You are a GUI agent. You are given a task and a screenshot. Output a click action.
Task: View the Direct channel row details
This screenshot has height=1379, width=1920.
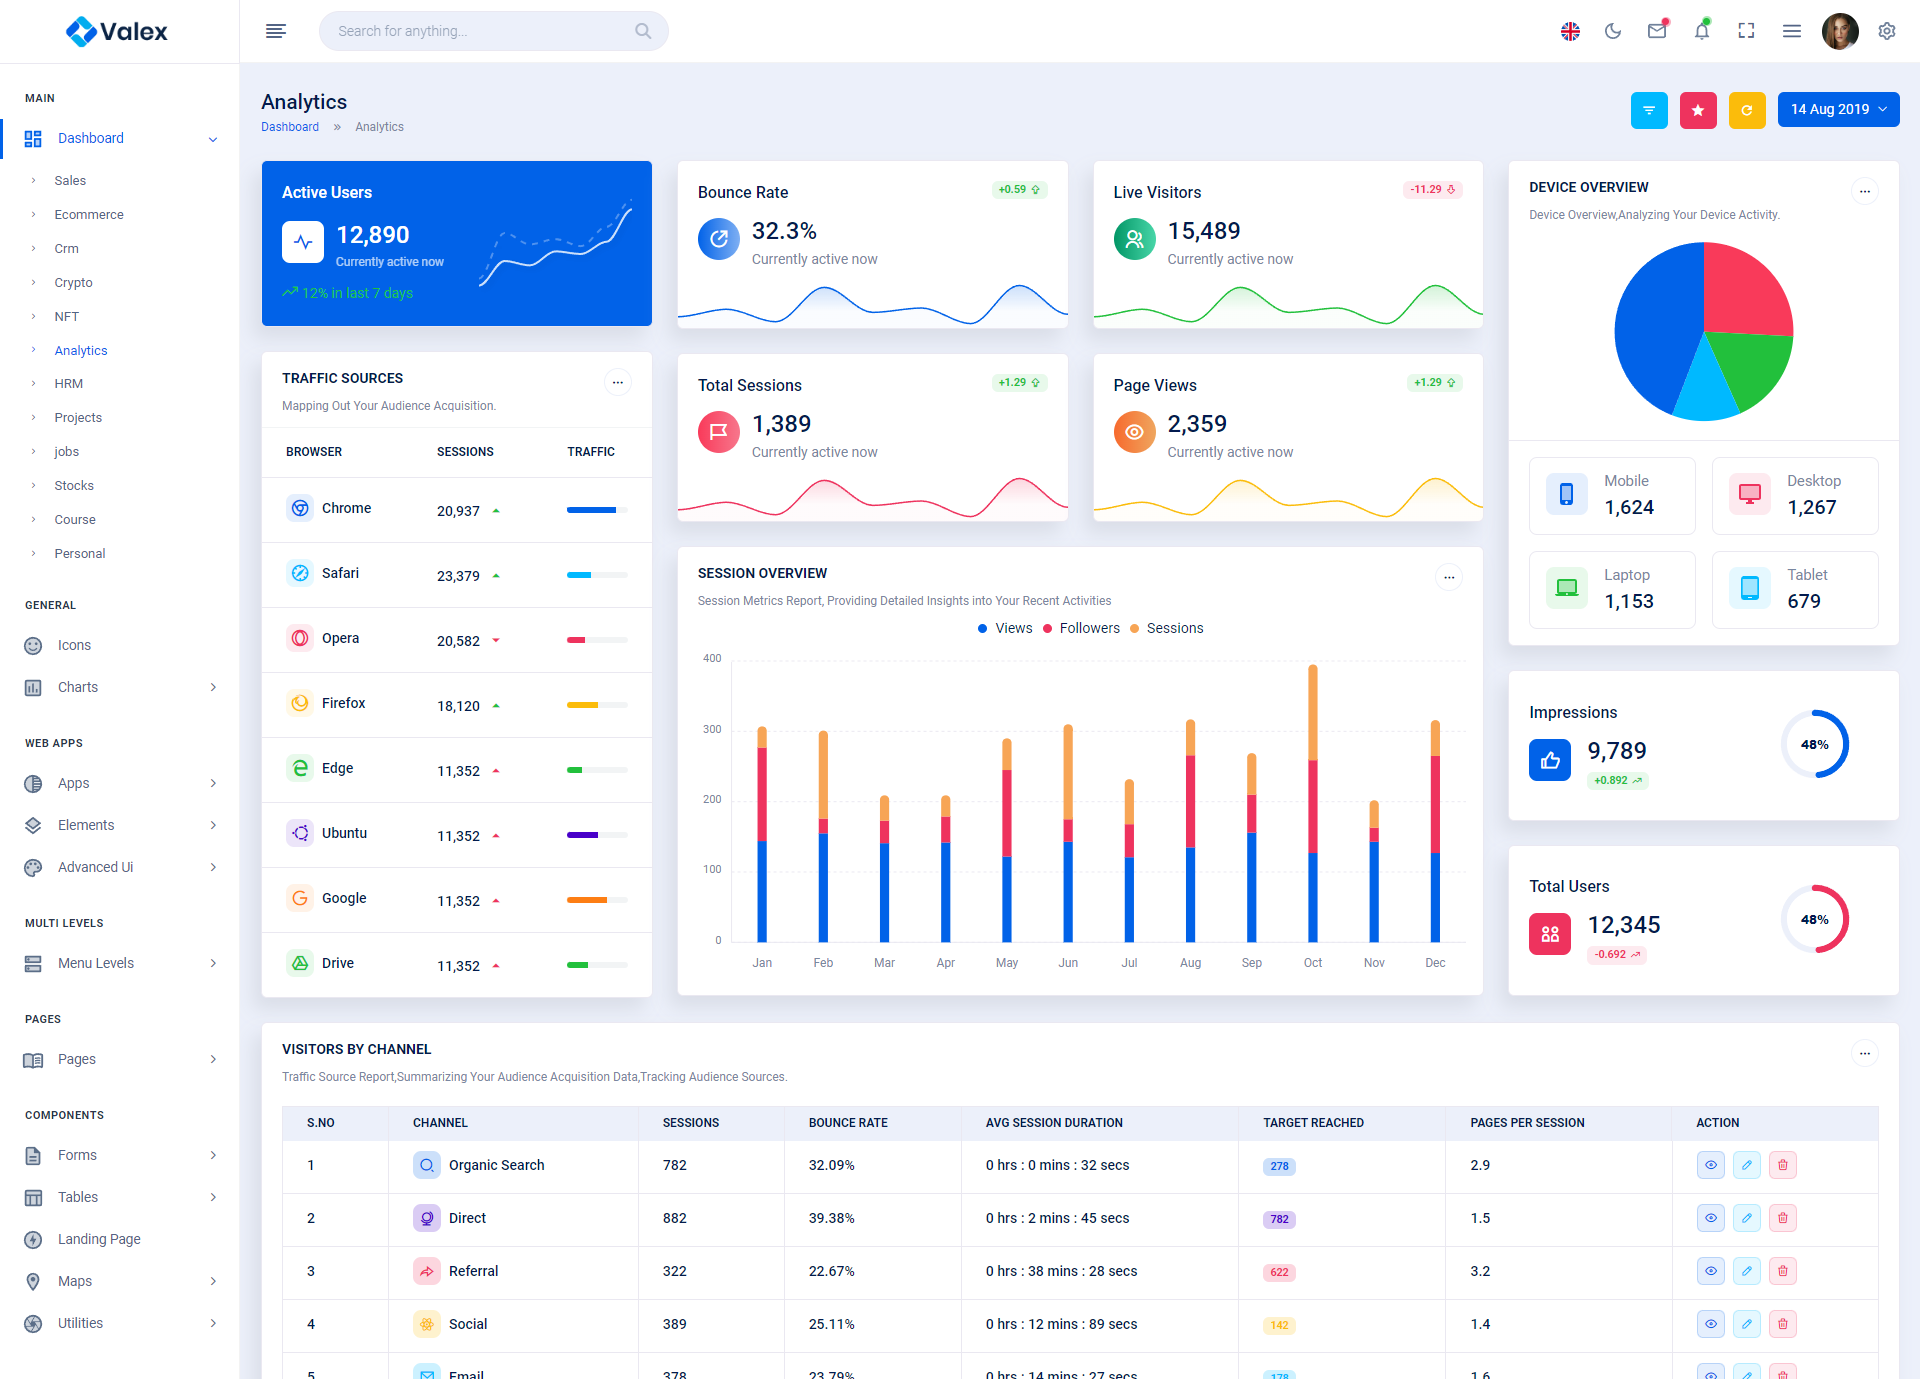coord(1711,1218)
